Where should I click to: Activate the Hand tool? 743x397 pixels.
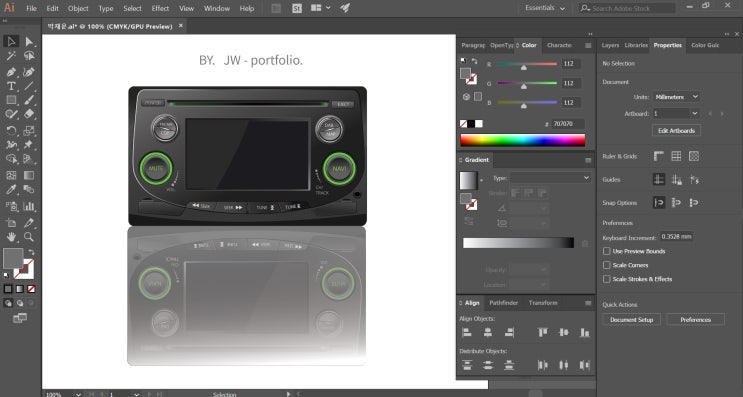coord(11,236)
